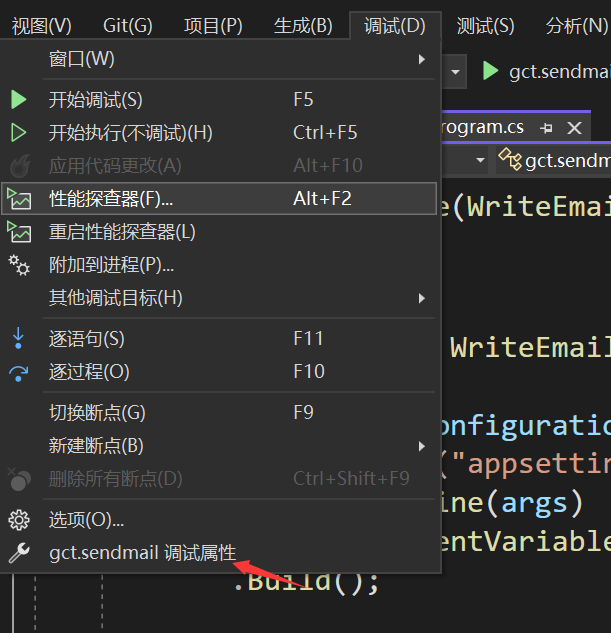Run gct.sendmail with the green start button
611x633 pixels.
pyautogui.click(x=491, y=72)
